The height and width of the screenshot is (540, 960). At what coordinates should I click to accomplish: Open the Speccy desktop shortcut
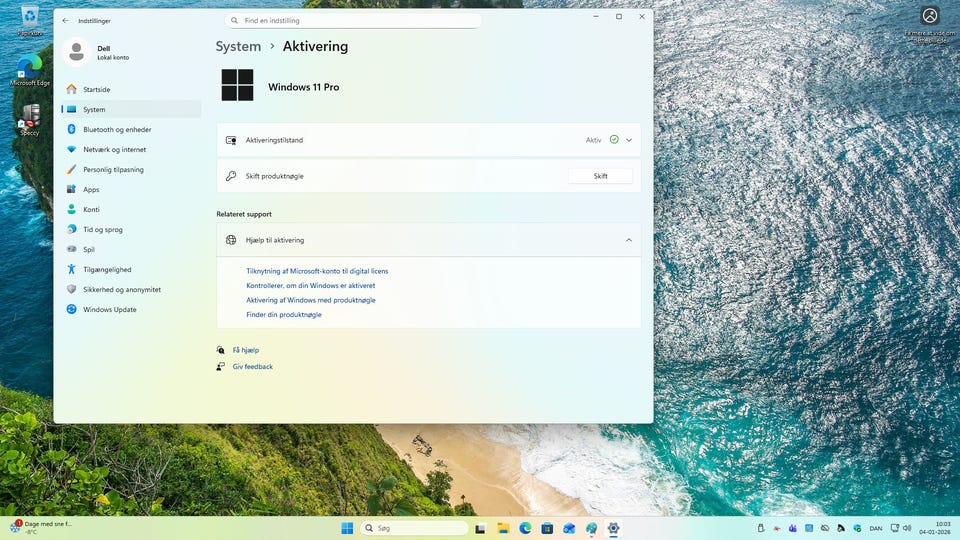pos(30,116)
